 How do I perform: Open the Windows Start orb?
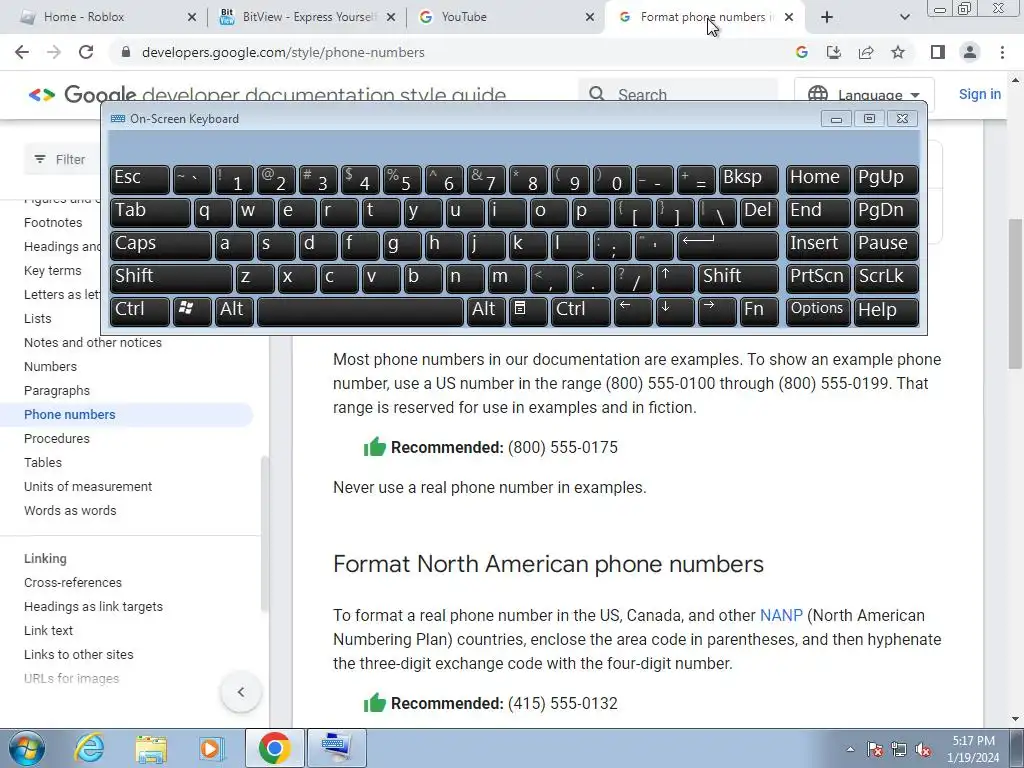click(27, 748)
